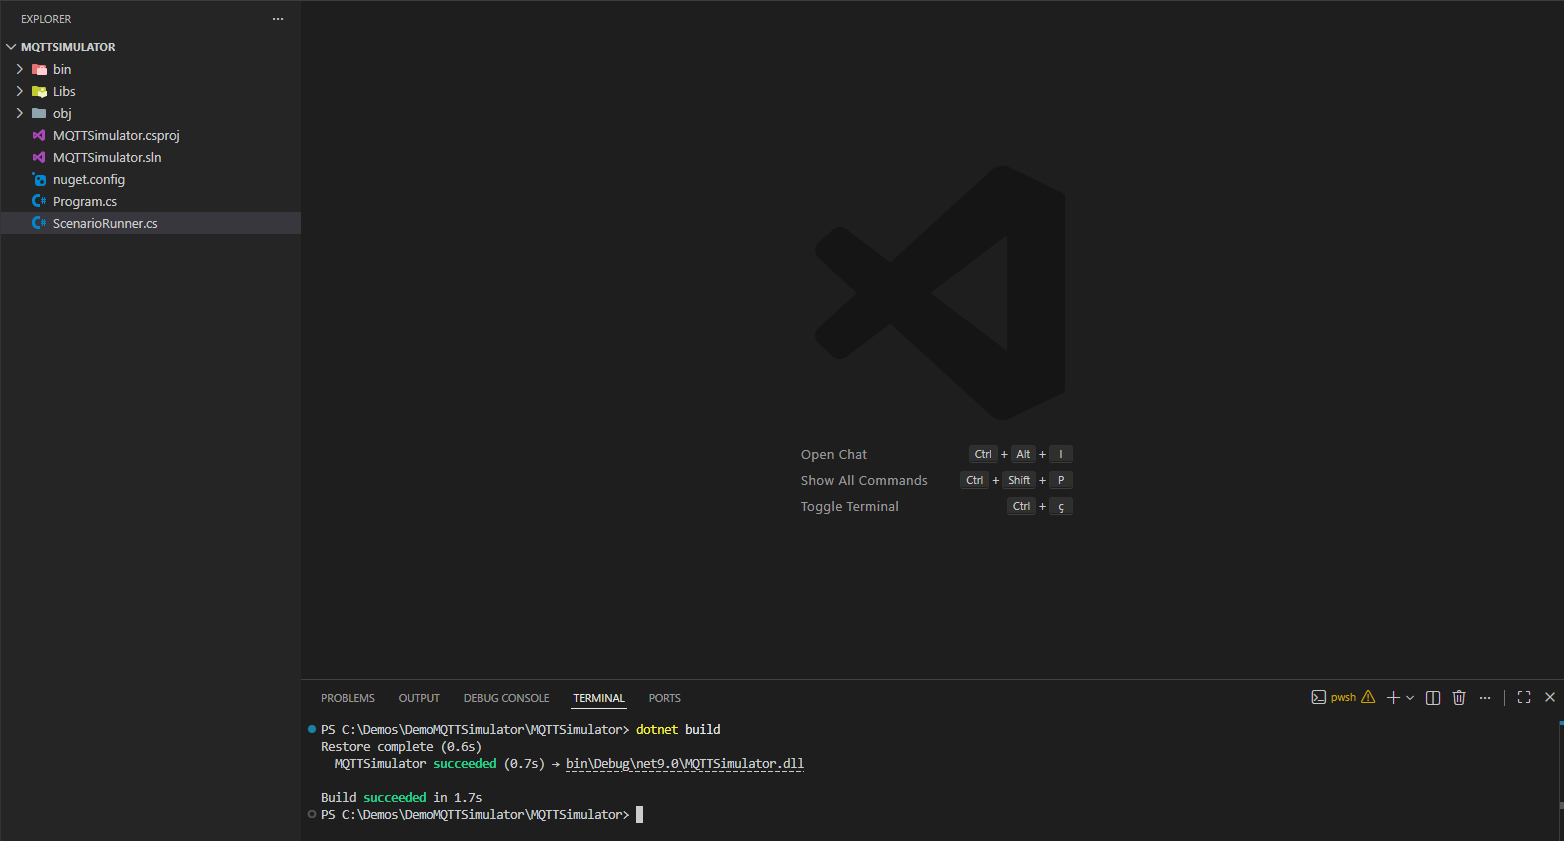Screen dimensions: 1564x841
Task: Open Explorer views and more actions ellipsis
Action: click(x=278, y=19)
